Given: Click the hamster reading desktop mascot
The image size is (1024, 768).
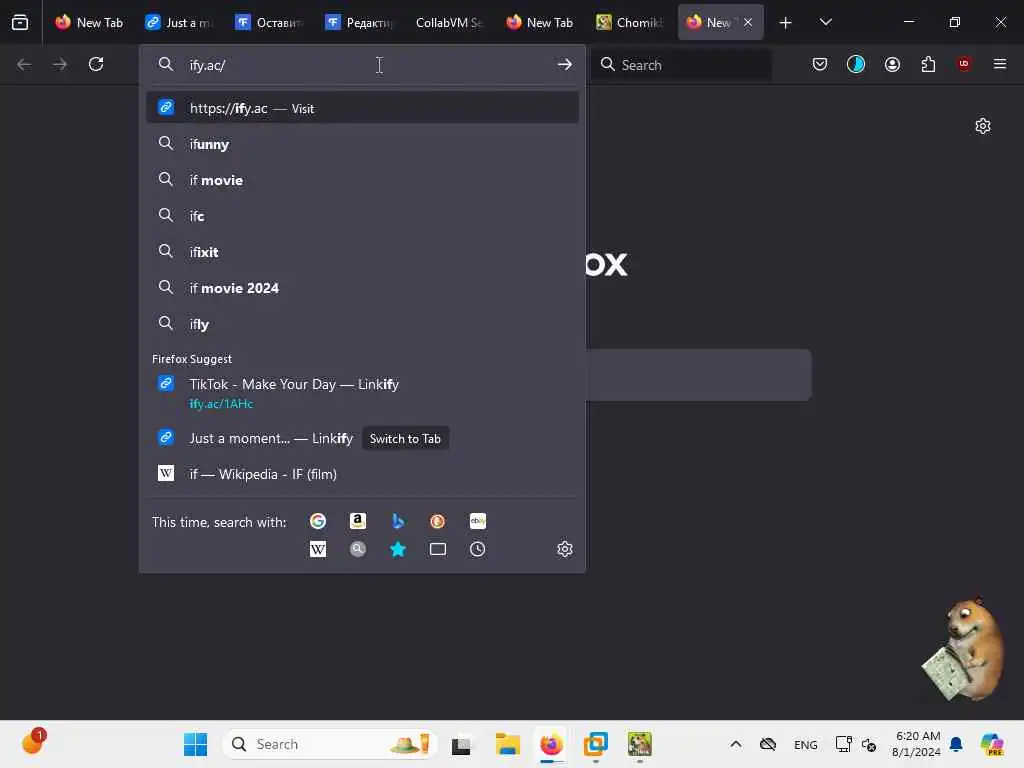Looking at the screenshot, I should [x=964, y=649].
